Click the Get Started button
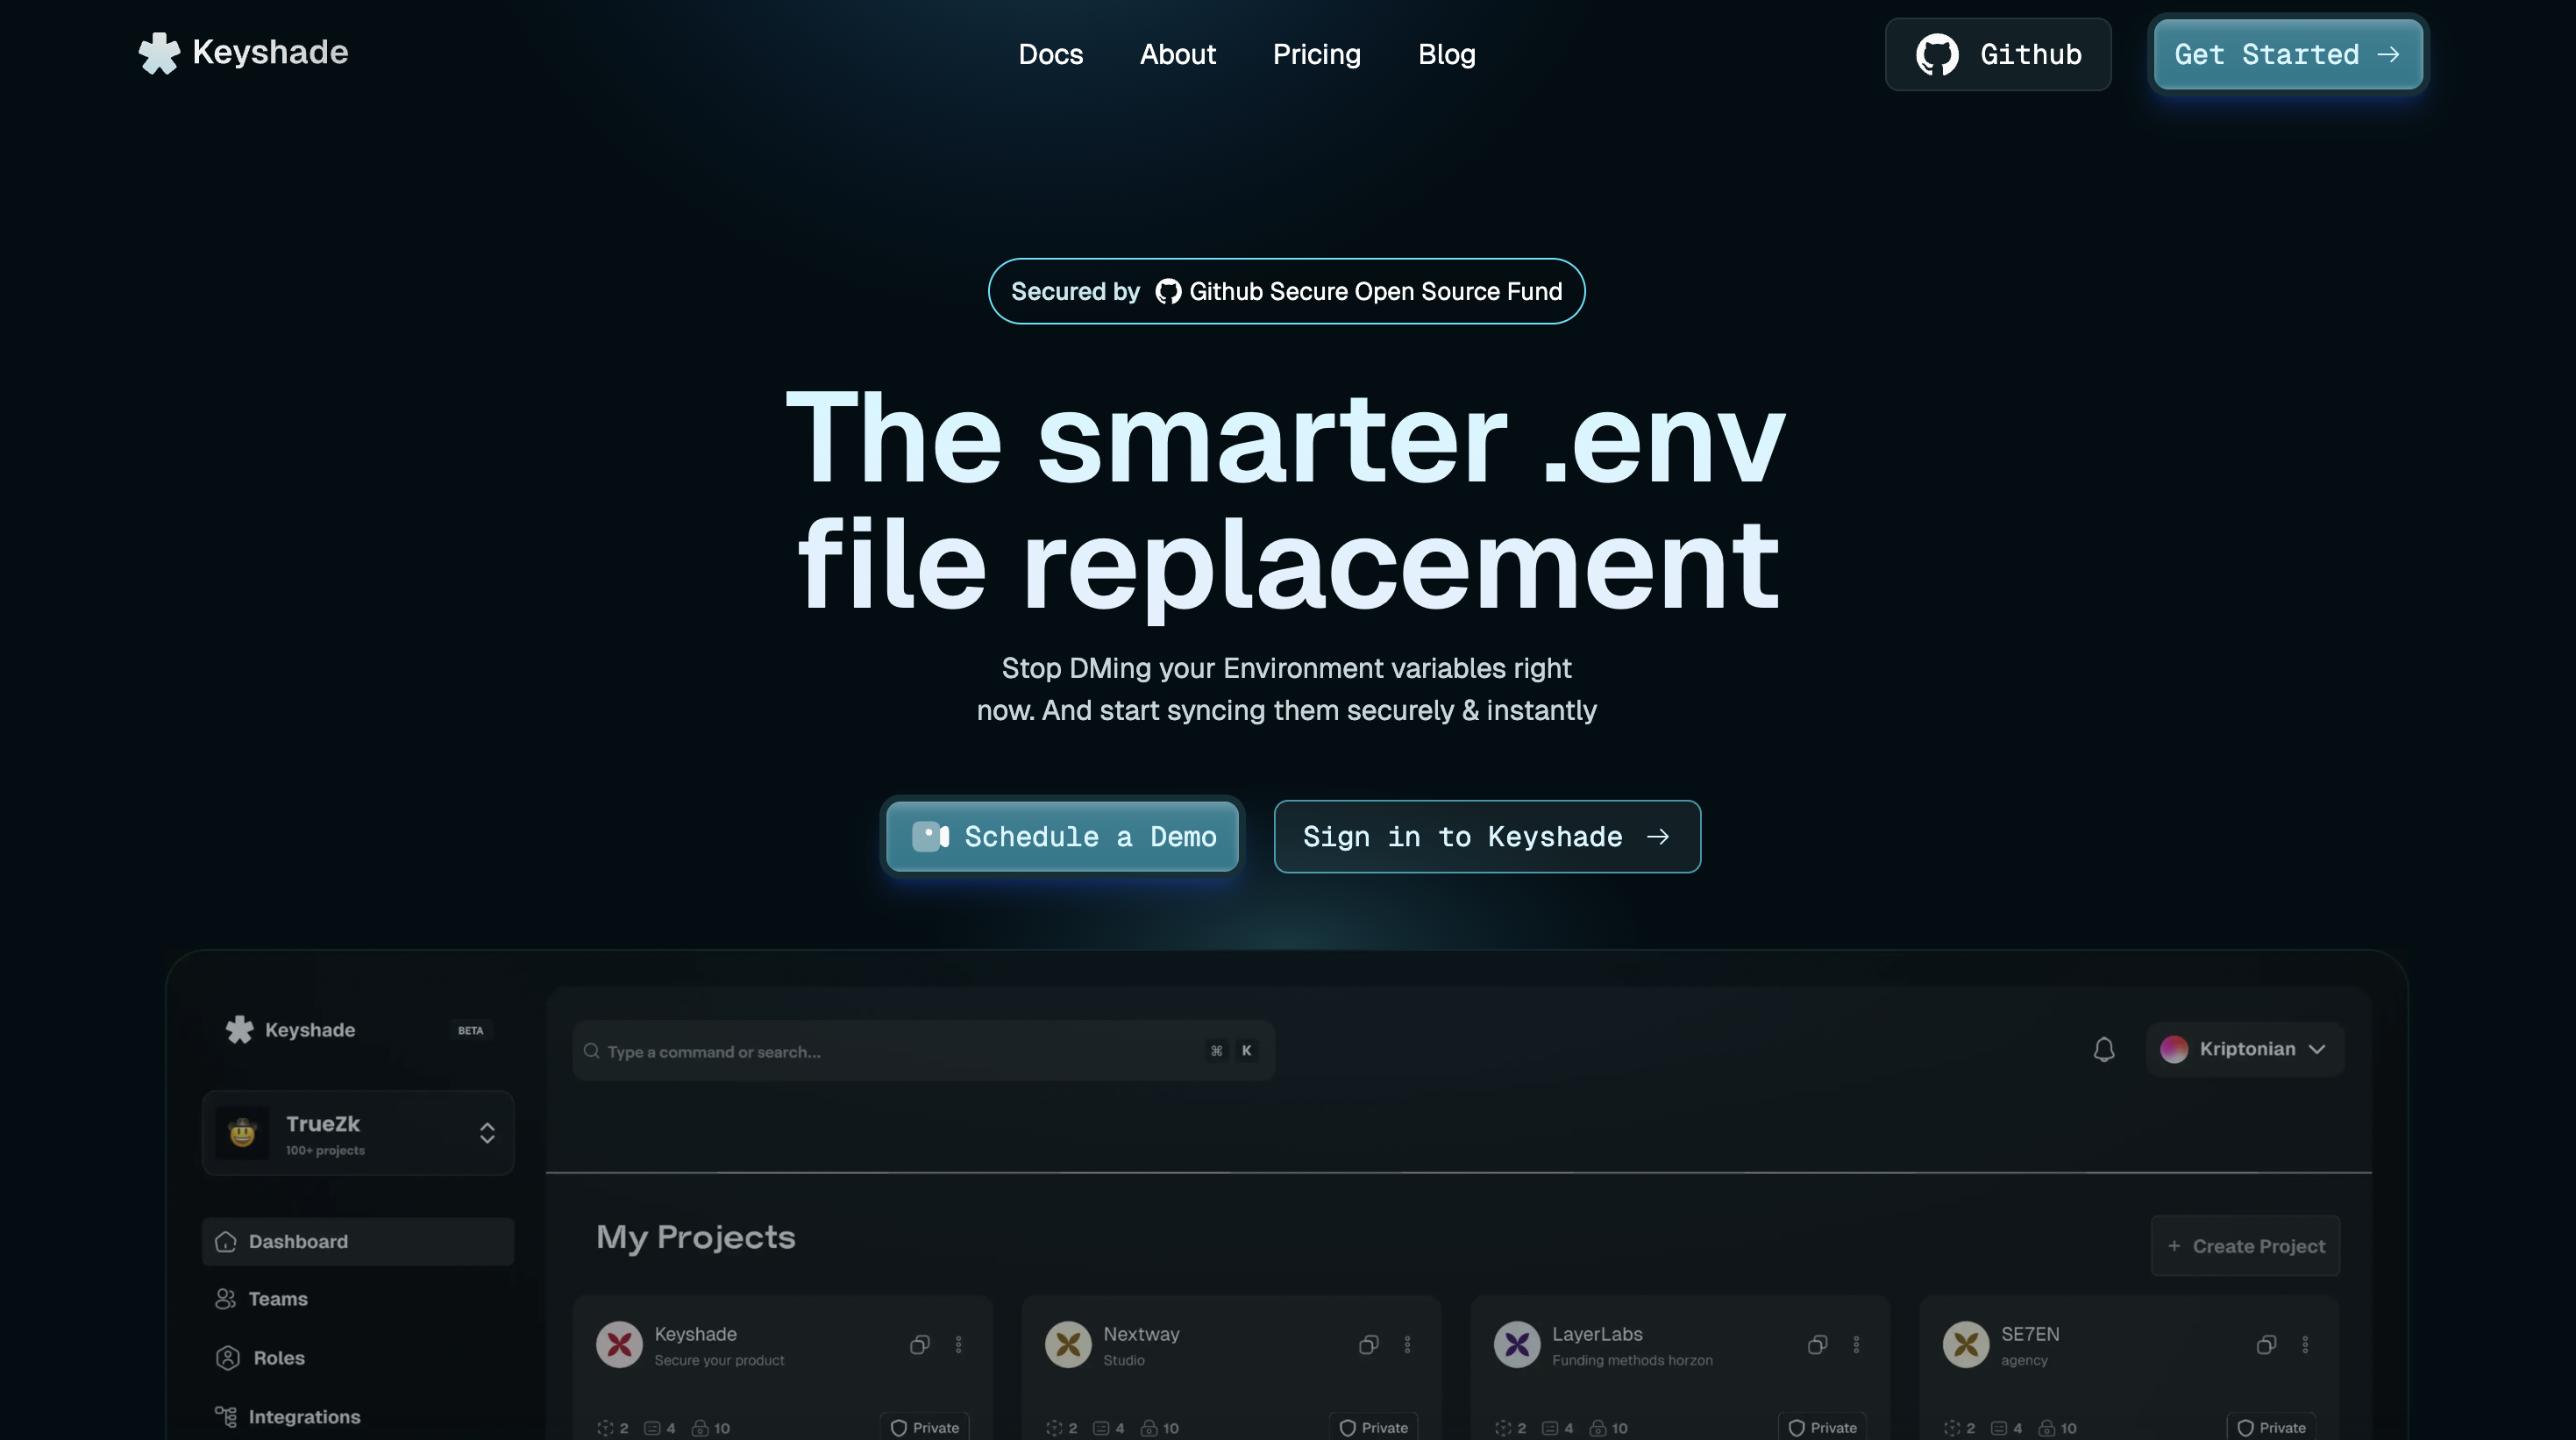This screenshot has width=2576, height=1440. (2288, 54)
